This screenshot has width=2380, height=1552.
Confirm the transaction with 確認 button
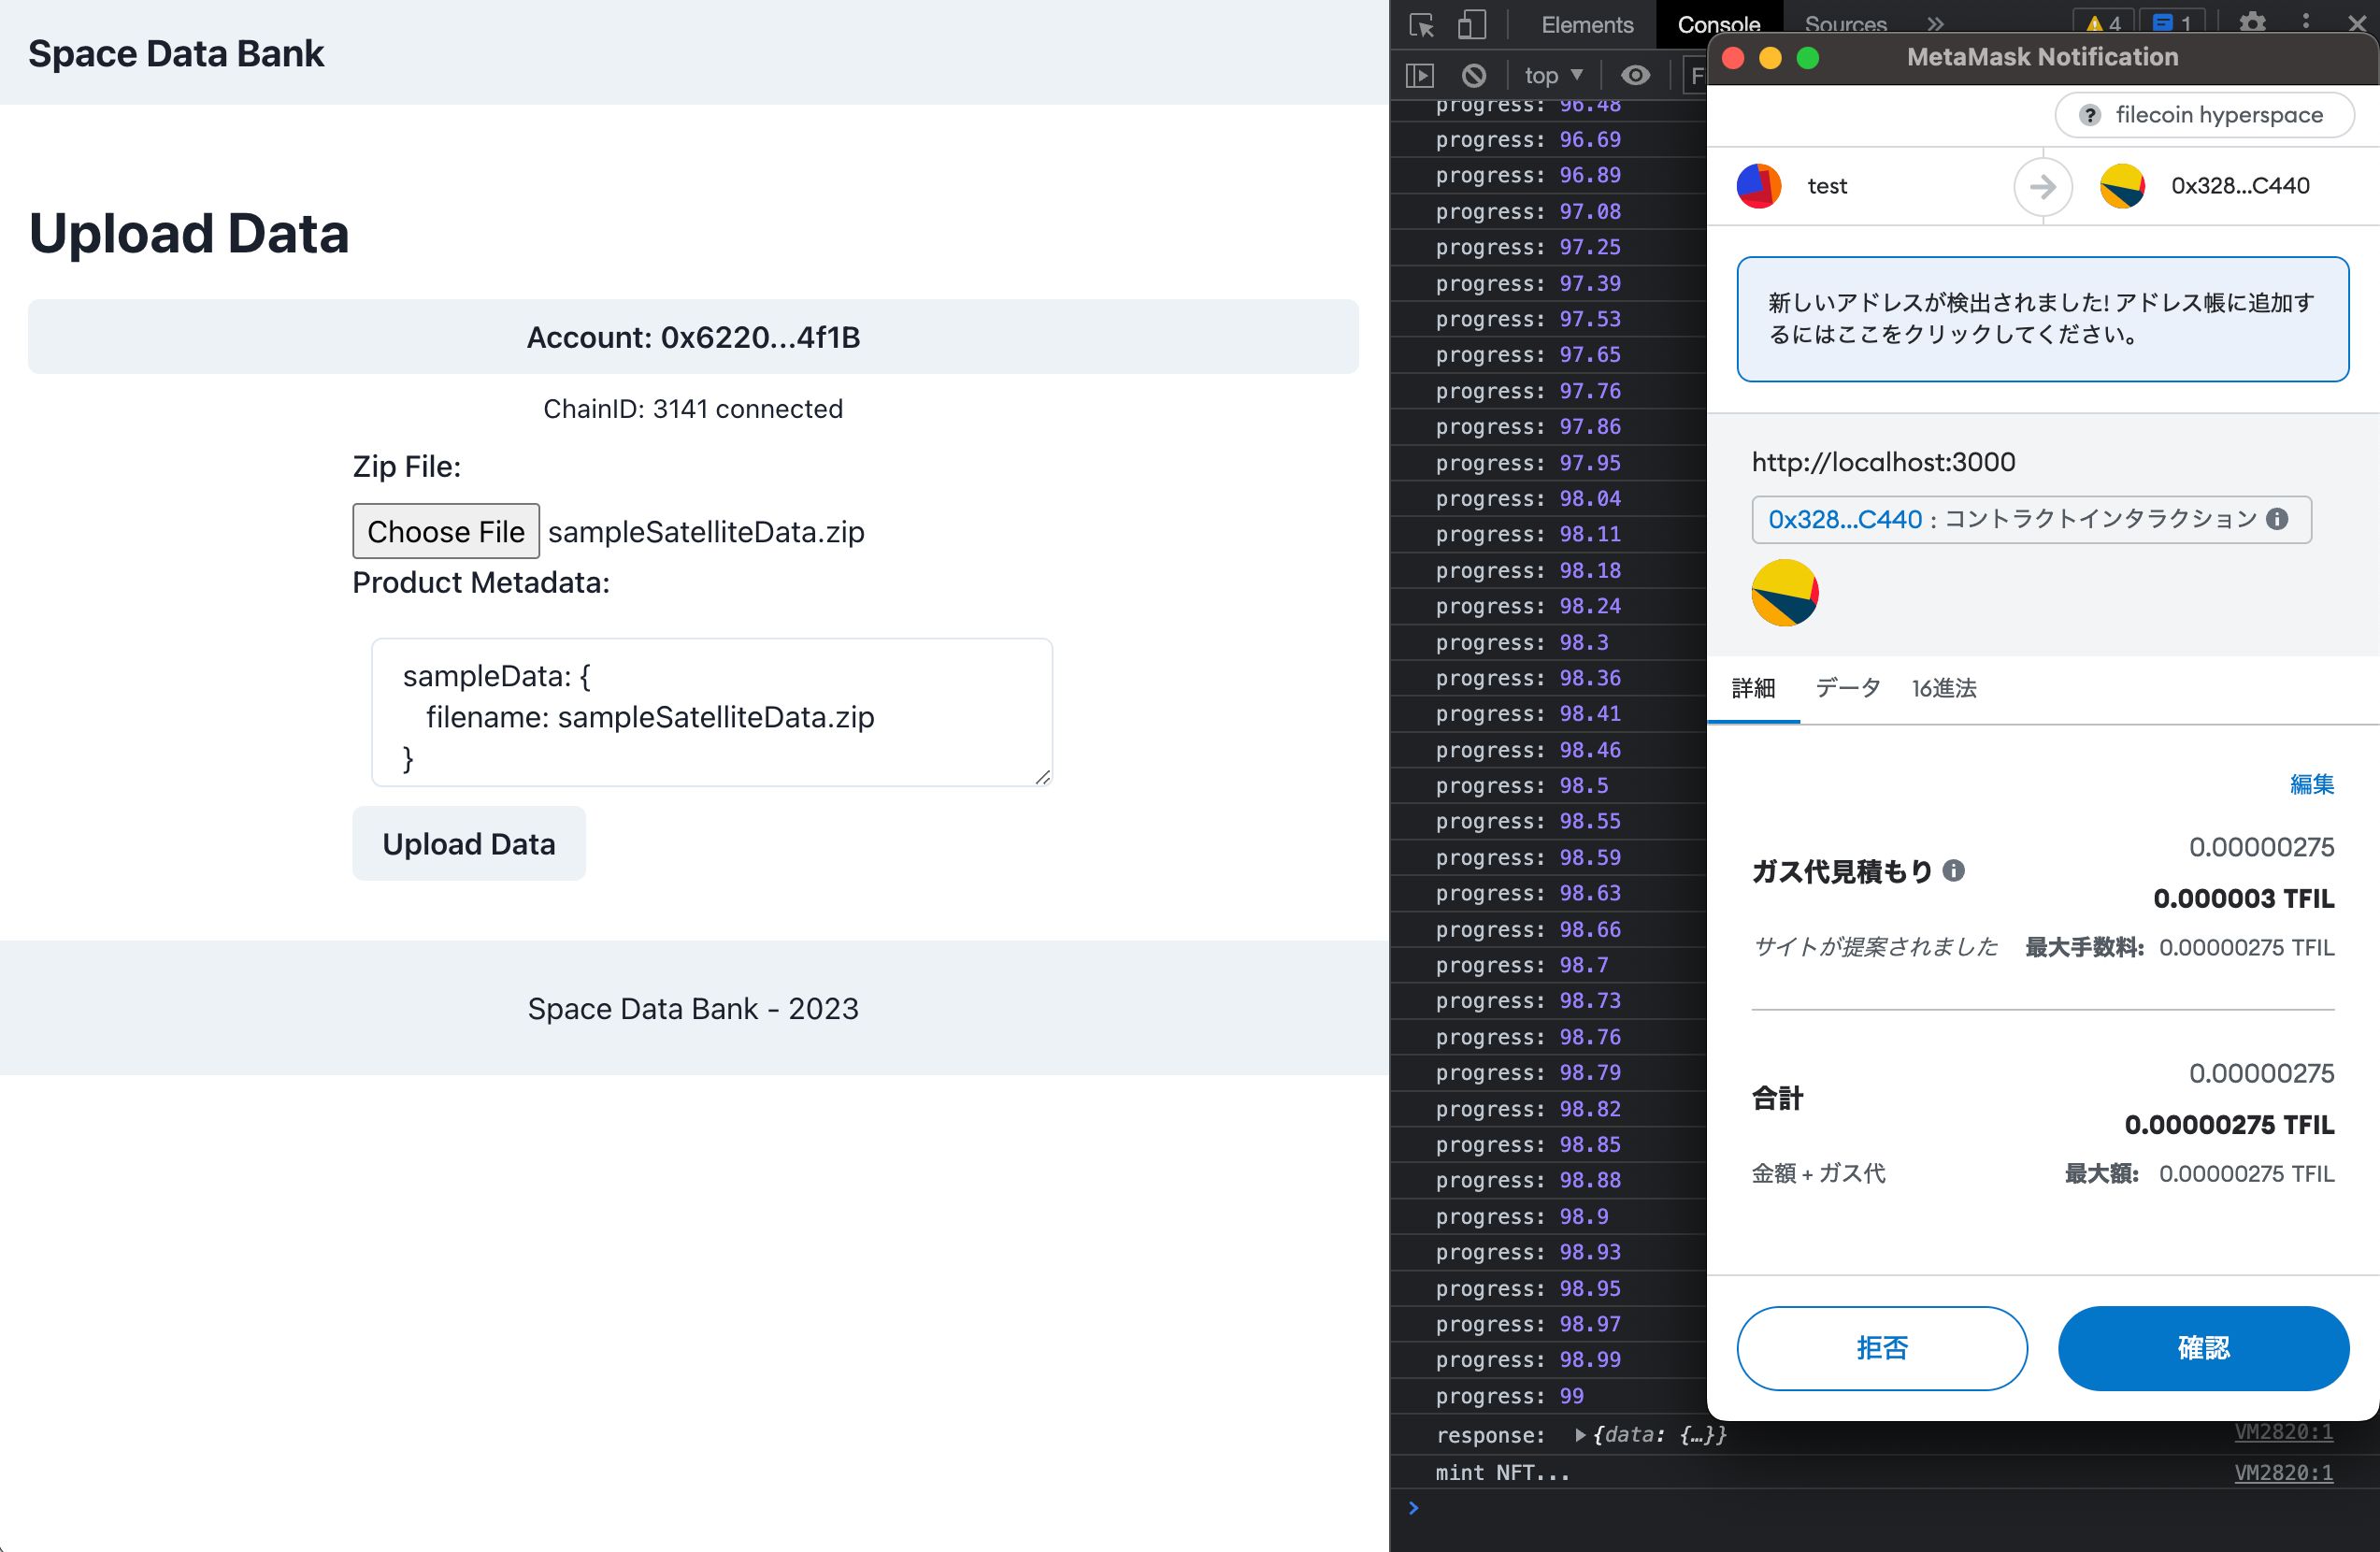tap(2203, 1348)
